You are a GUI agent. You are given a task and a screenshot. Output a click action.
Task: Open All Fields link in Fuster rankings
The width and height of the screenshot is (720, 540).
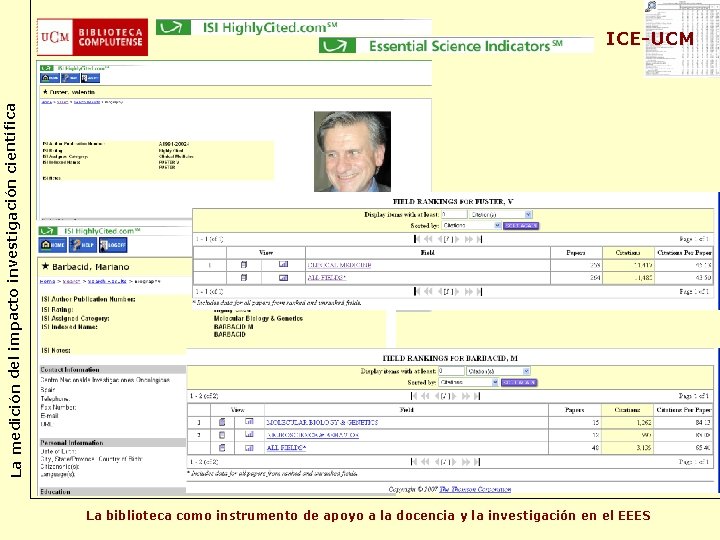326,277
